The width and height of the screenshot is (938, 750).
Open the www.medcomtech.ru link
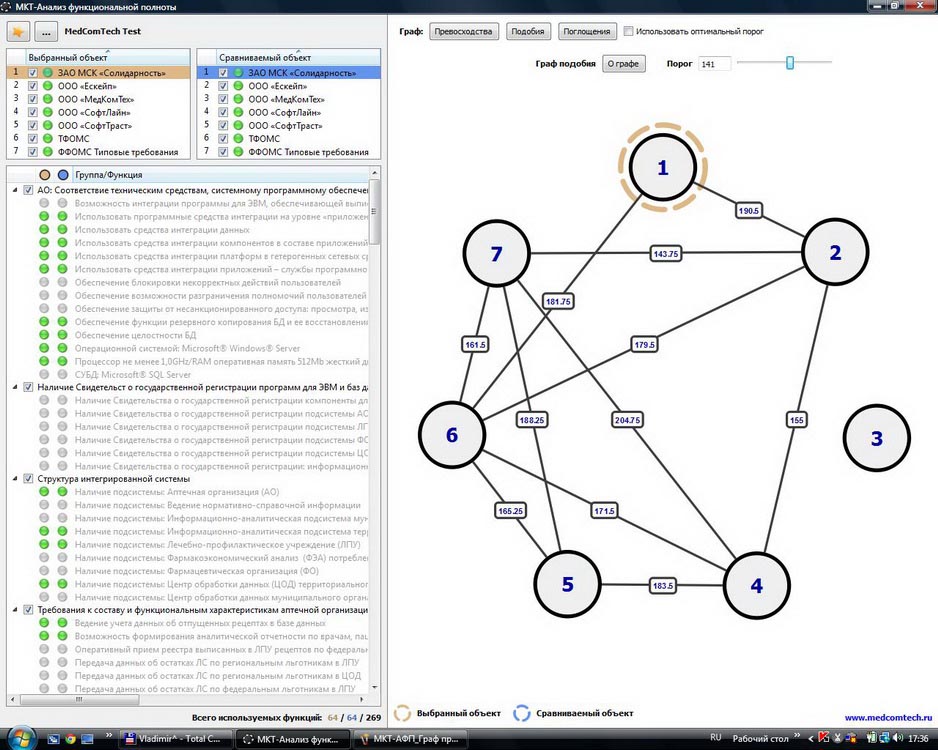pyautogui.click(x=888, y=718)
